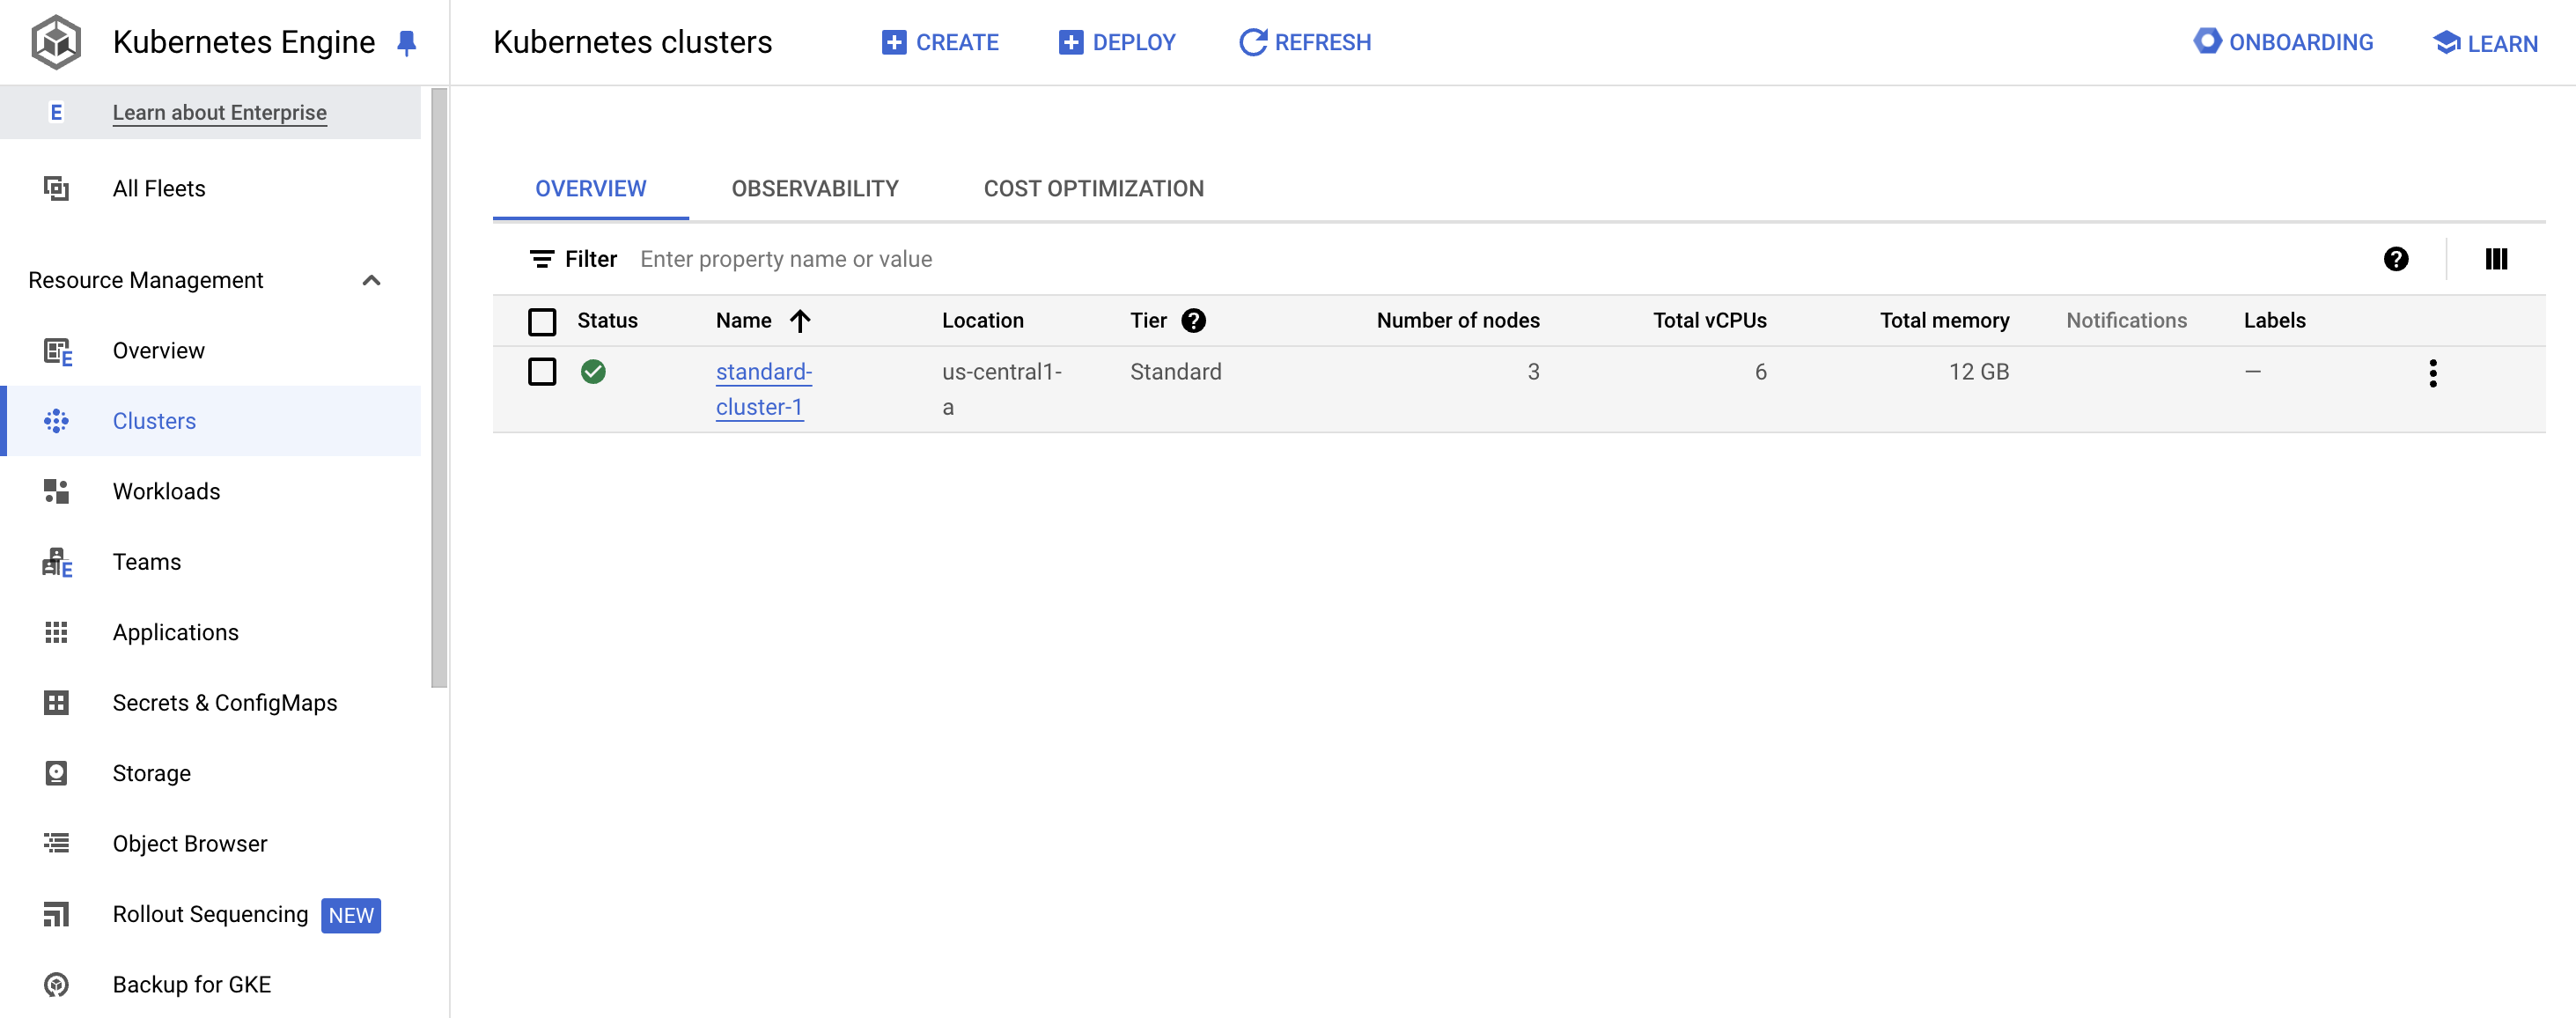This screenshot has height=1018, width=2576.
Task: Click the Backup for GKE icon
Action: click(56, 984)
